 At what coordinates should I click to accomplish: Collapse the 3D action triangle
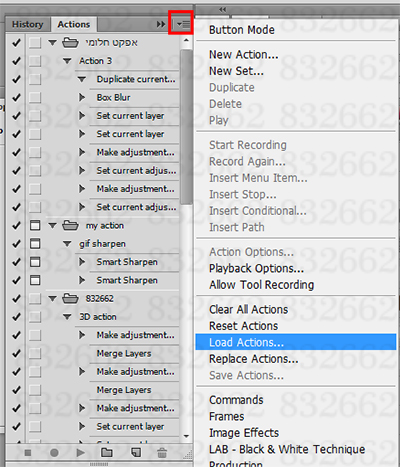point(67,317)
